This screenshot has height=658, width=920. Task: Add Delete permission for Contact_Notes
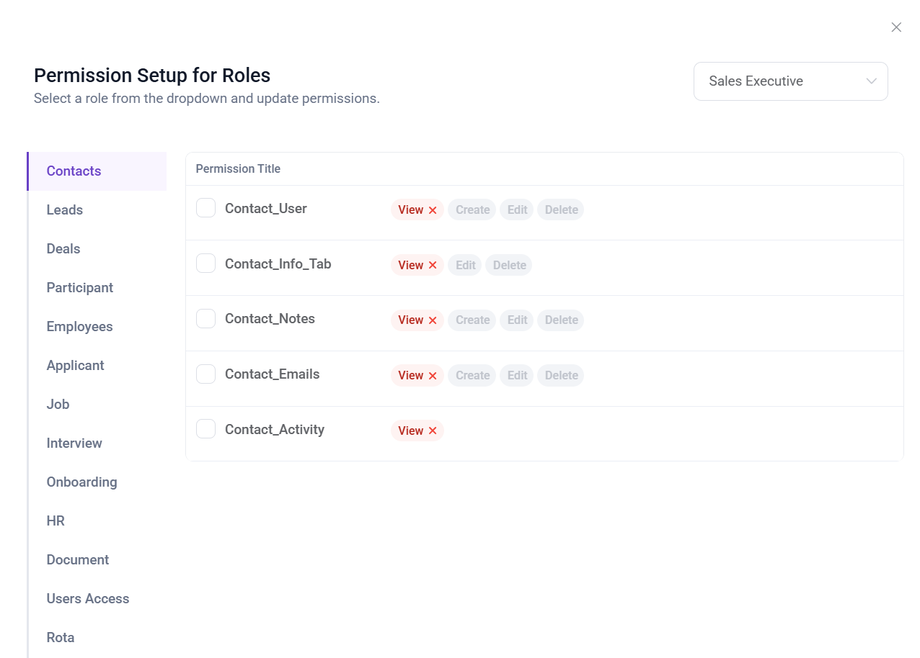pyautogui.click(x=561, y=320)
